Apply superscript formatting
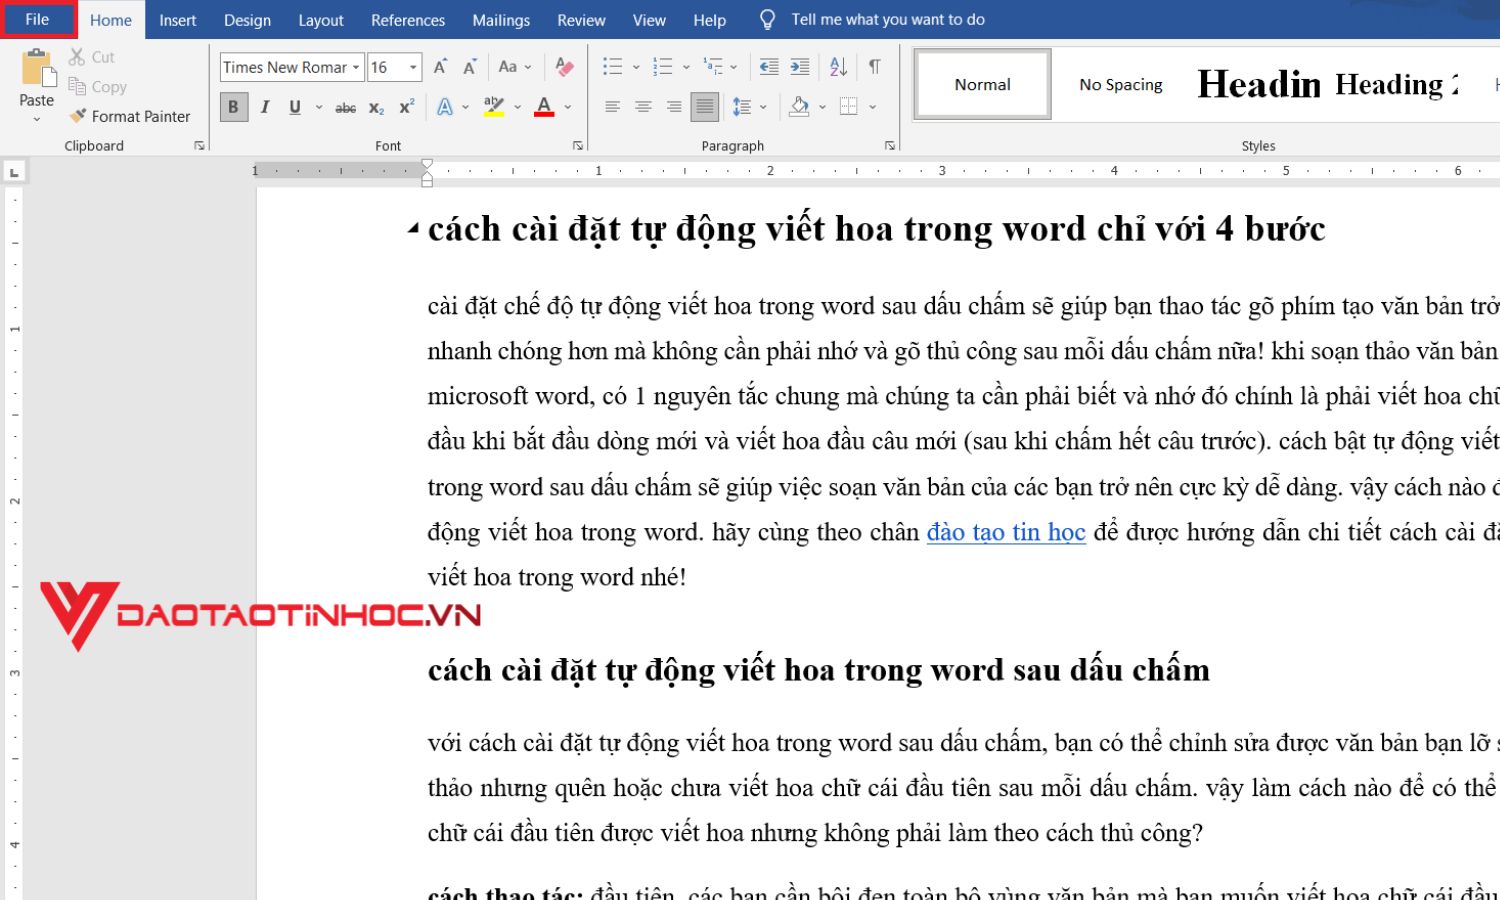This screenshot has height=900, width=1500. [404, 106]
